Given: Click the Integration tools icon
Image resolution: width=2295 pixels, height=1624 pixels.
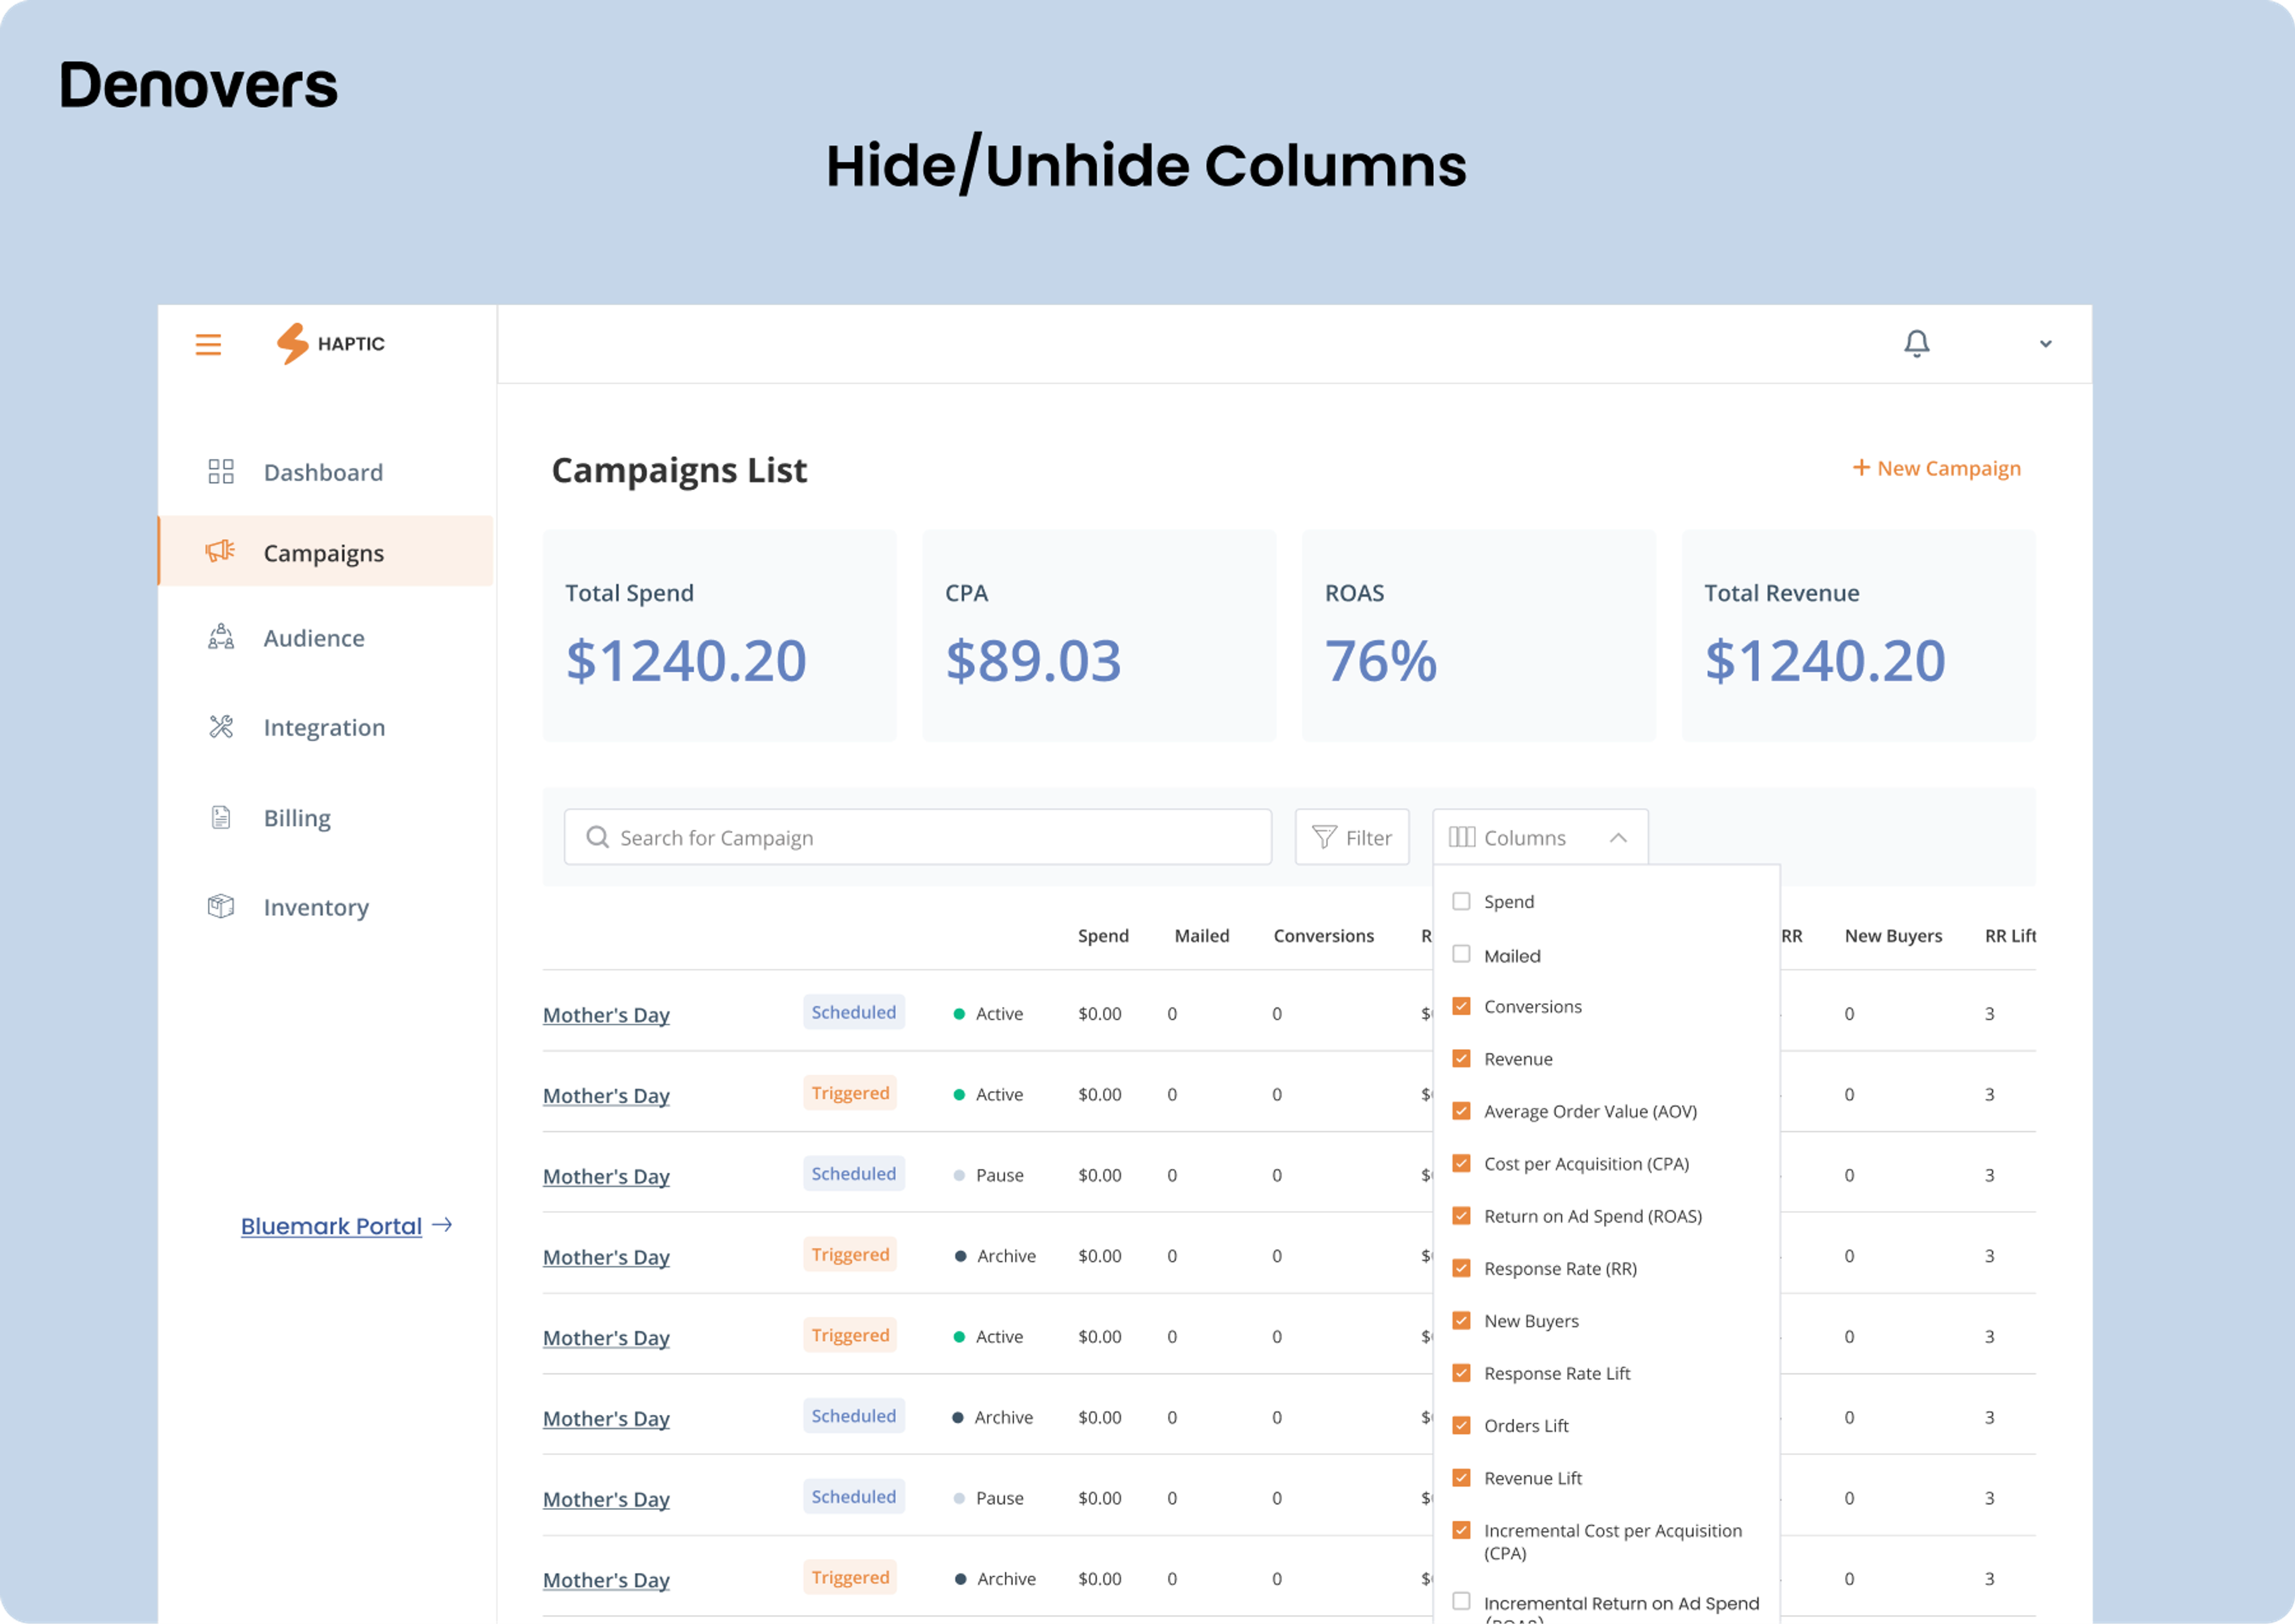Looking at the screenshot, I should click(221, 727).
